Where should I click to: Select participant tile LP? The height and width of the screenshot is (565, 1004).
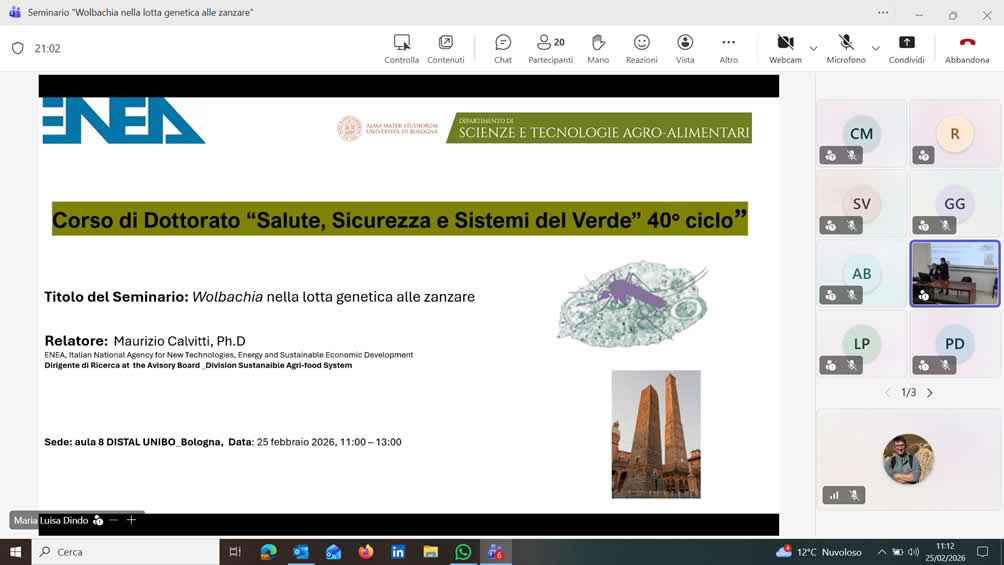861,343
